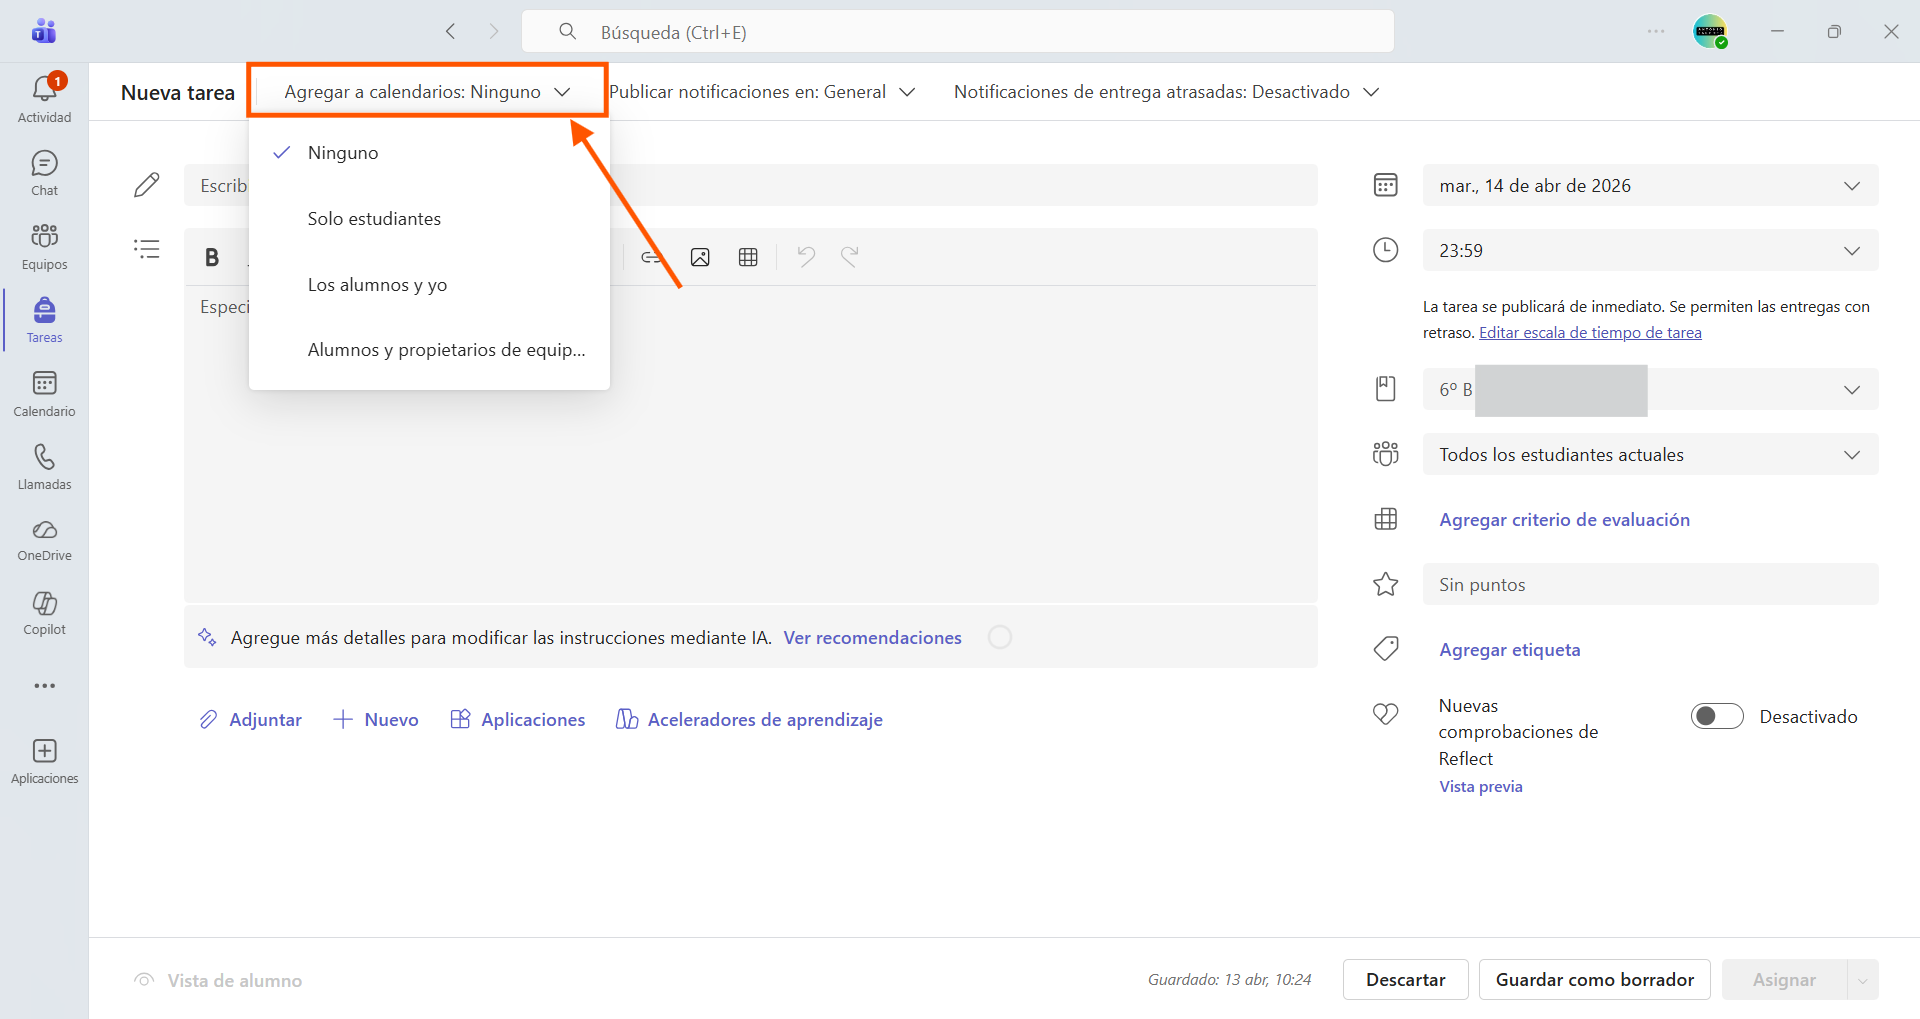1920x1019 pixels.
Task: Show more apps ellipsis in sidebar
Action: tap(44, 686)
